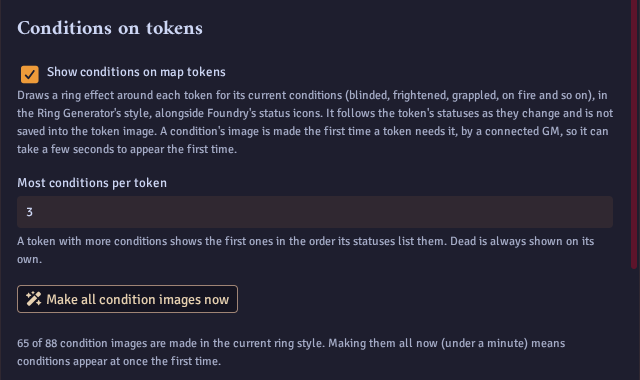Toggle the Show conditions on map tokens checkbox
This screenshot has width=640, height=380.
pos(30,74)
